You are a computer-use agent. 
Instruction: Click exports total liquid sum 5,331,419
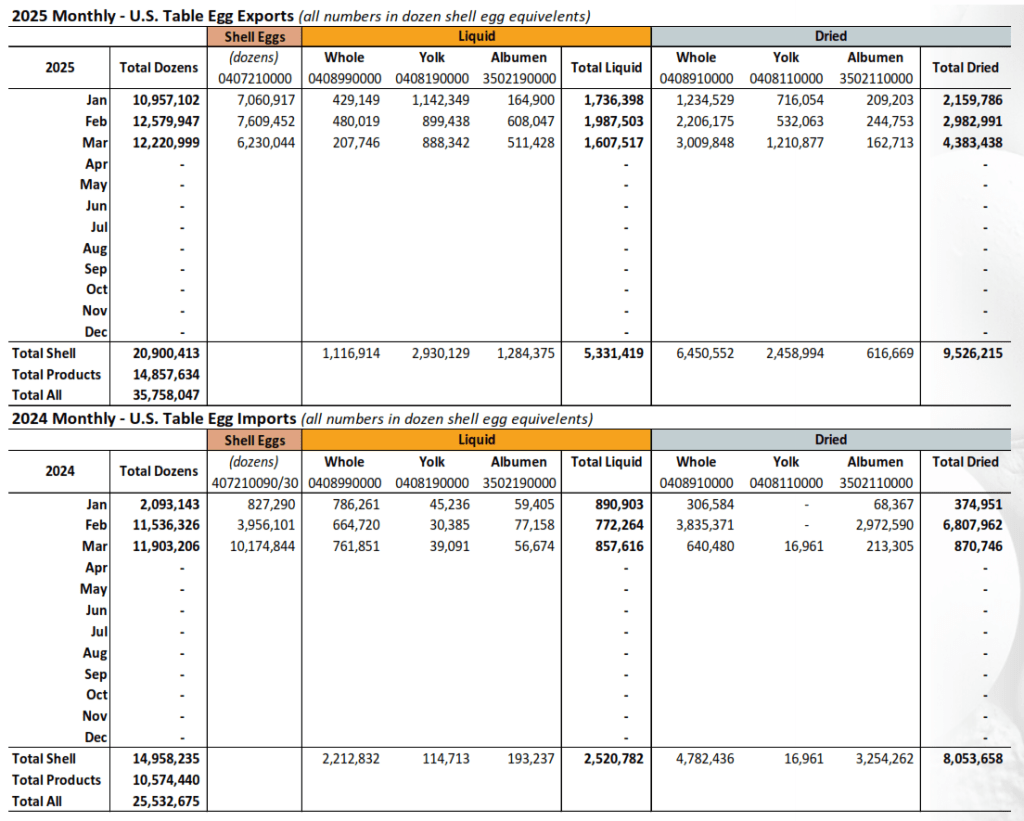point(614,353)
